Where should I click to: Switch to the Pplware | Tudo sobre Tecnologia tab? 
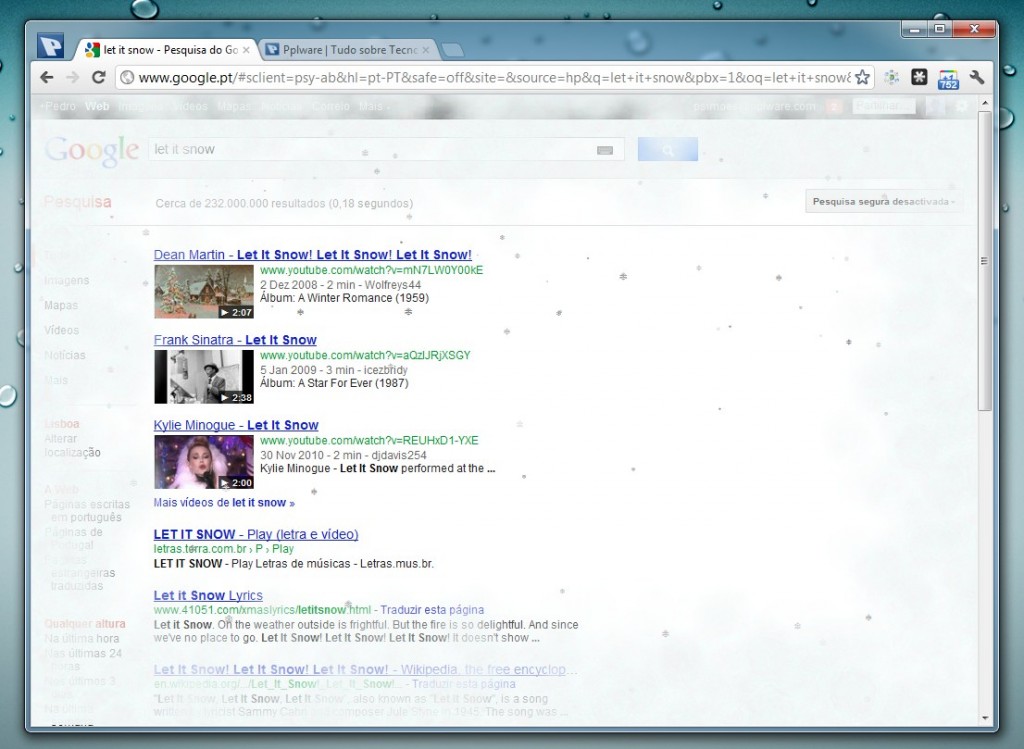(348, 50)
